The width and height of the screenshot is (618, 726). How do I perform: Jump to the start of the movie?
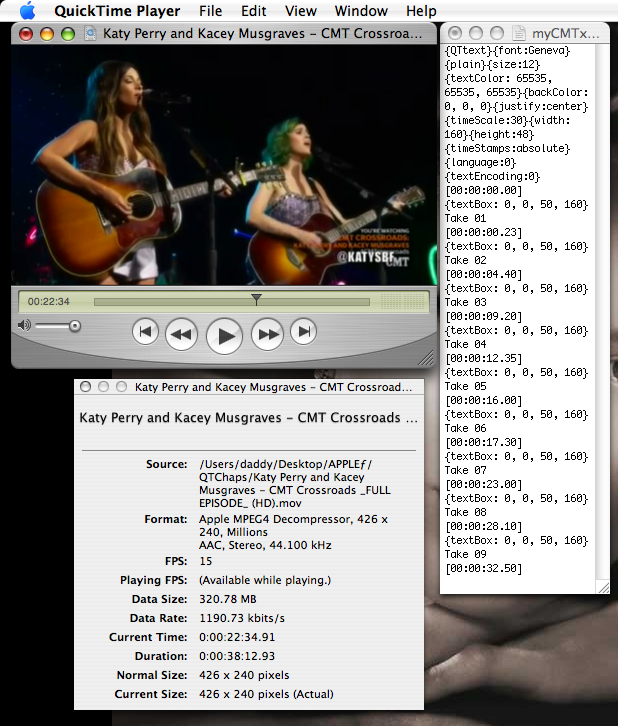[145, 332]
